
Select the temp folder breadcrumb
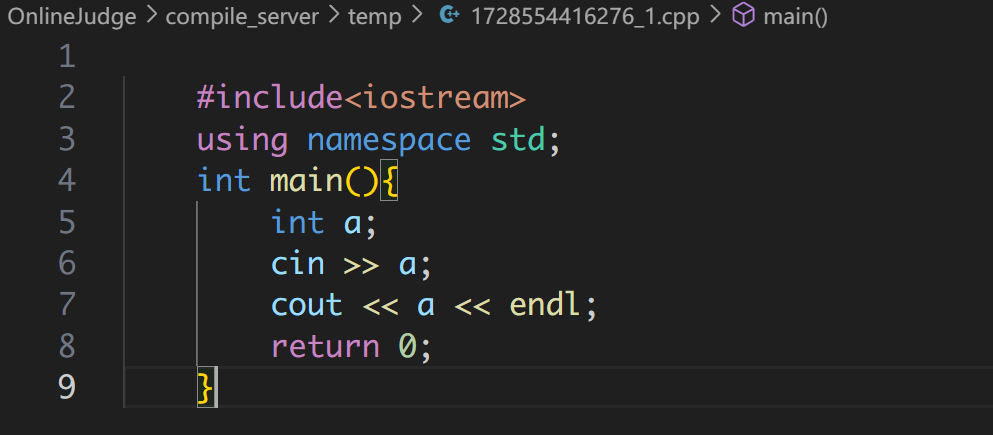pos(374,16)
